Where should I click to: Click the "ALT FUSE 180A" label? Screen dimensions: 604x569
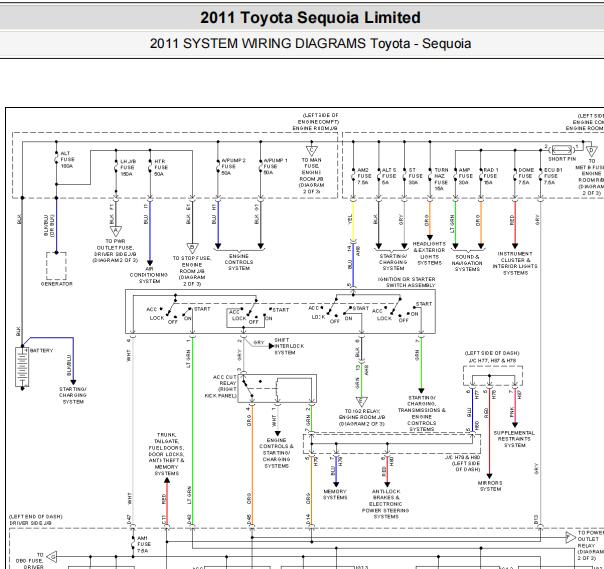click(67, 159)
